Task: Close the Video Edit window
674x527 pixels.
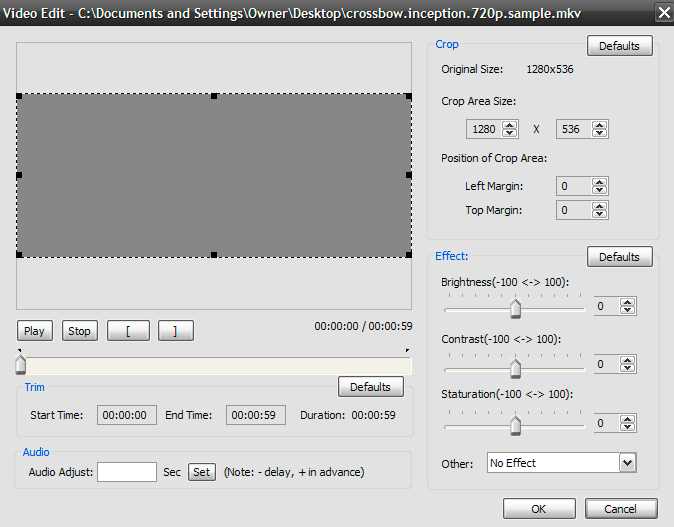Action: tap(664, 12)
